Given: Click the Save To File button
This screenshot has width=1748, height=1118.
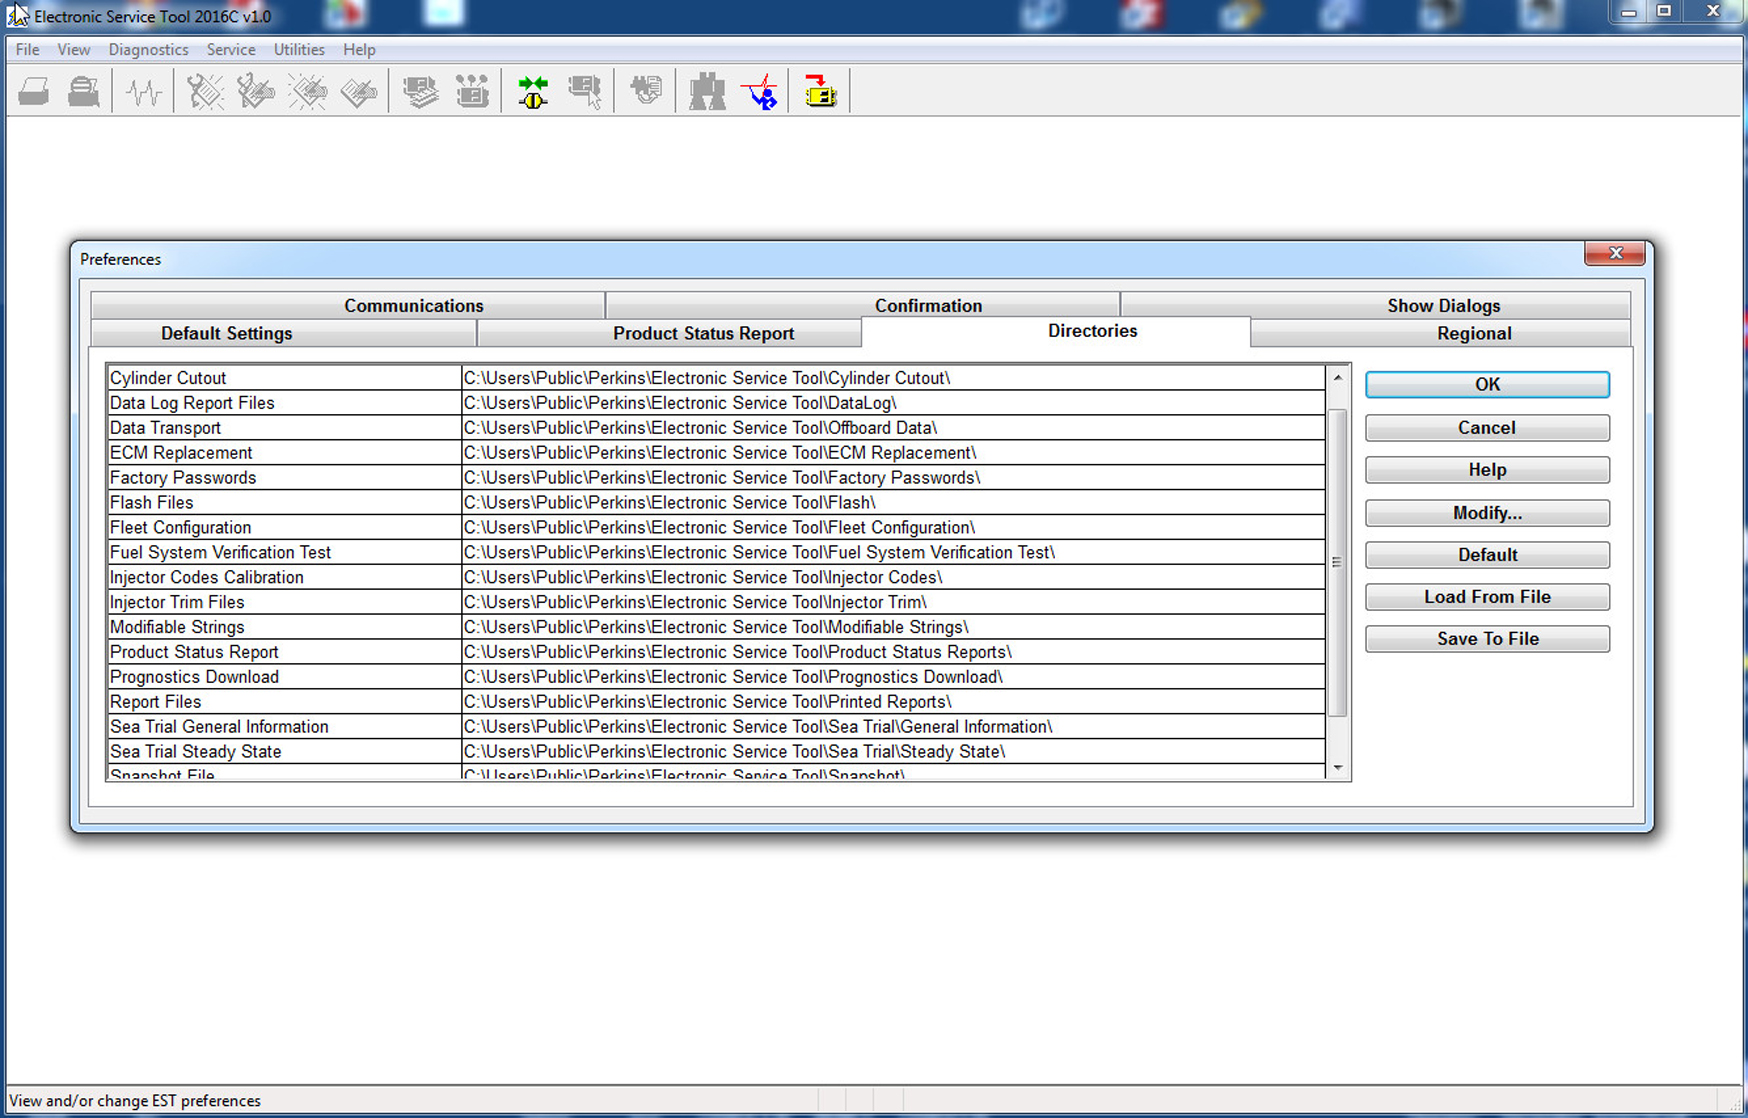Looking at the screenshot, I should (x=1486, y=639).
